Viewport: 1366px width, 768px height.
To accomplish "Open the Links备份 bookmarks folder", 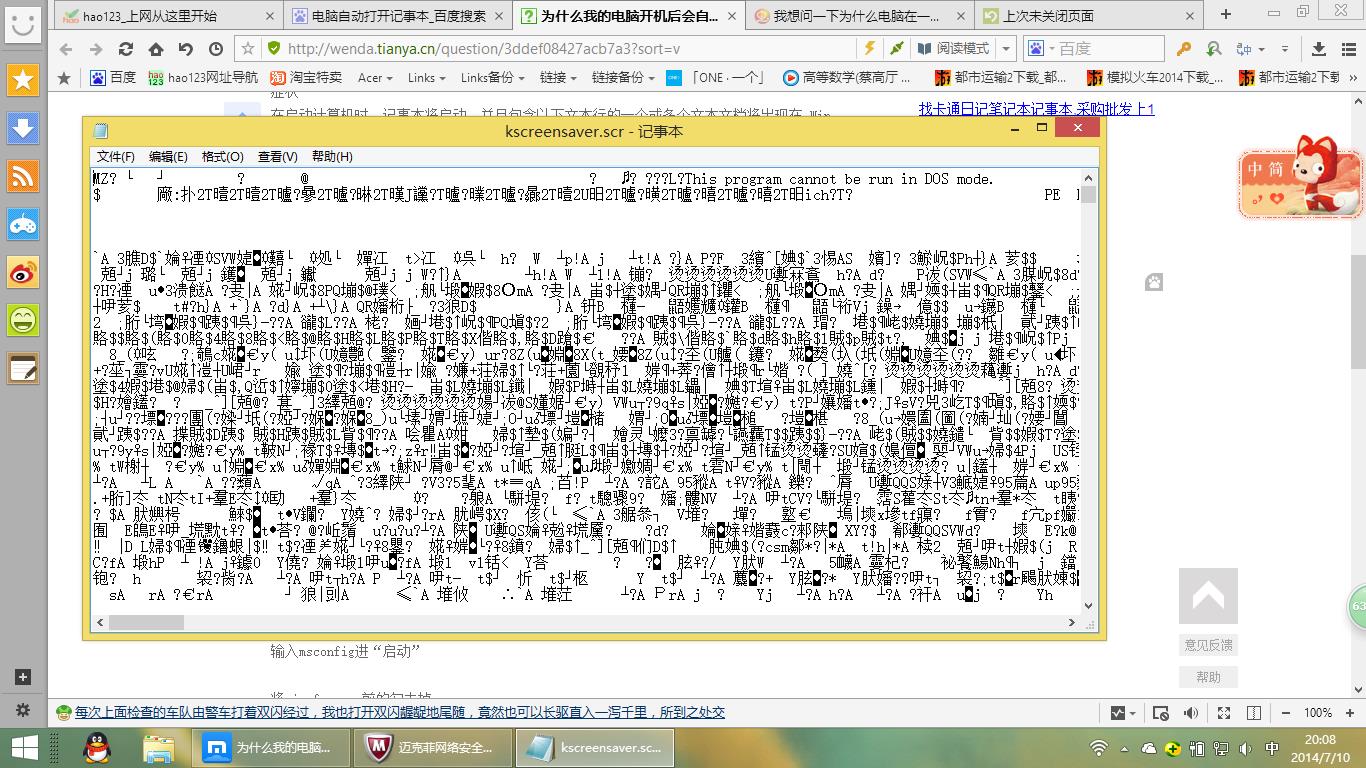I will 493,77.
